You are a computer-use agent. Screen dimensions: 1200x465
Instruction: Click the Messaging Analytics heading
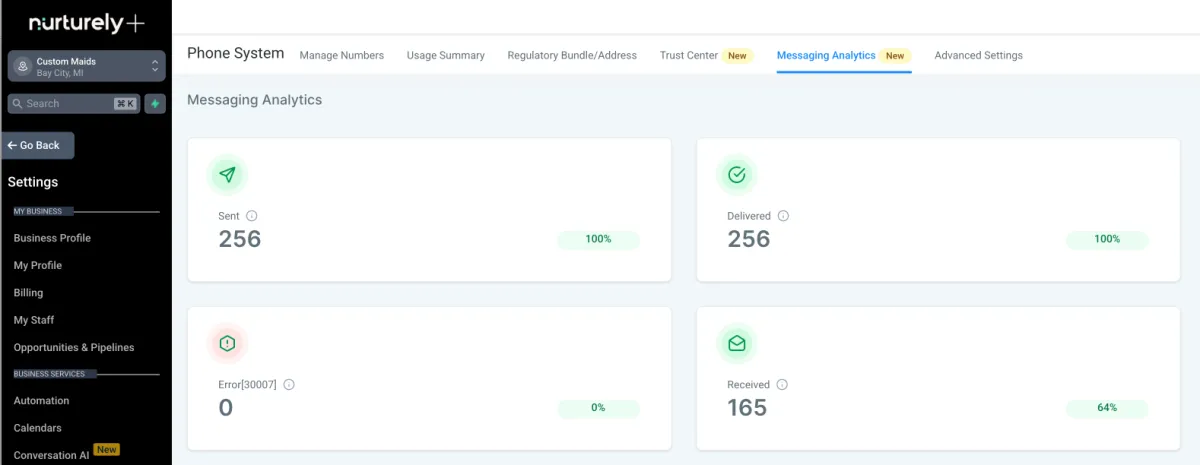click(255, 100)
